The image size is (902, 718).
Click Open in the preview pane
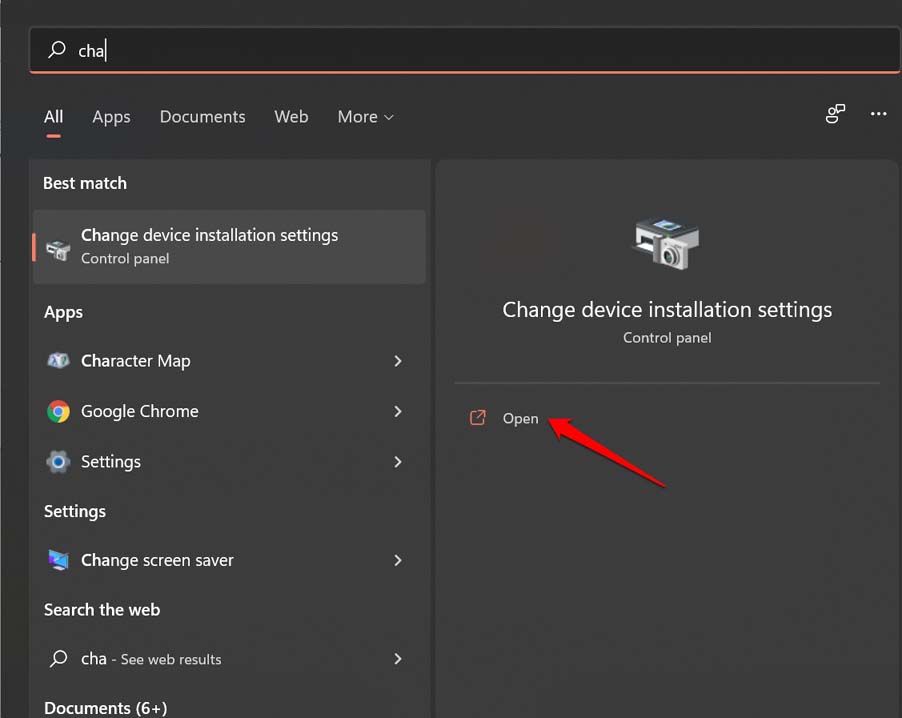[x=520, y=418]
